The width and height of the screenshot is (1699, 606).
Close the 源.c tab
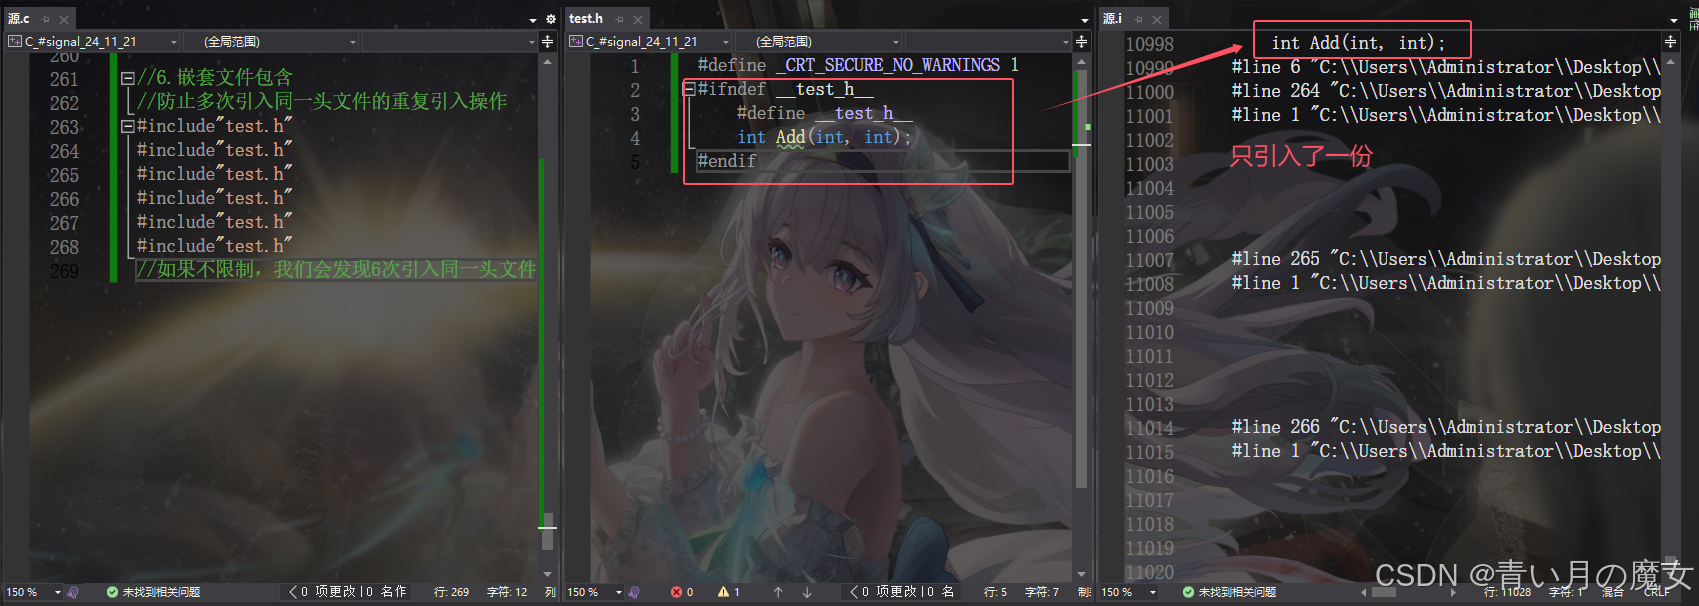(x=64, y=19)
